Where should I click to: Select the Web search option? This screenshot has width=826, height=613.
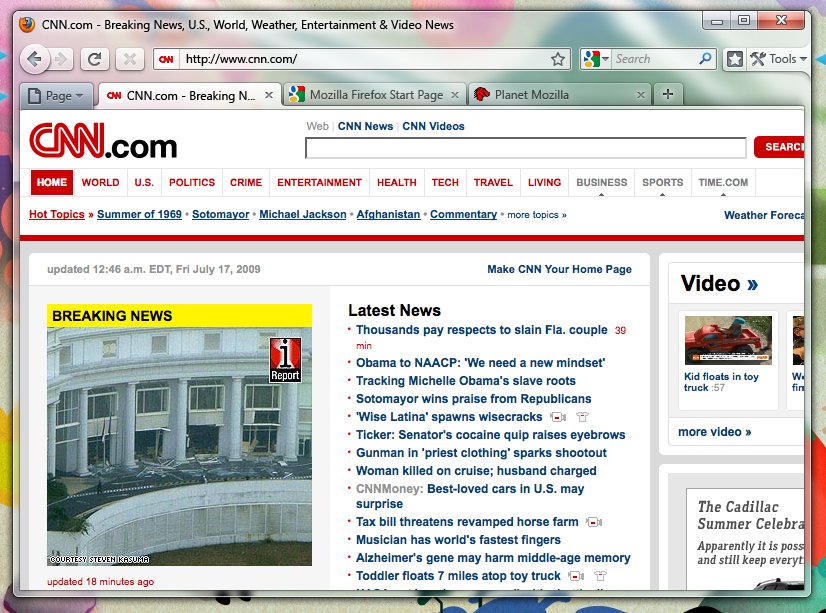click(317, 126)
